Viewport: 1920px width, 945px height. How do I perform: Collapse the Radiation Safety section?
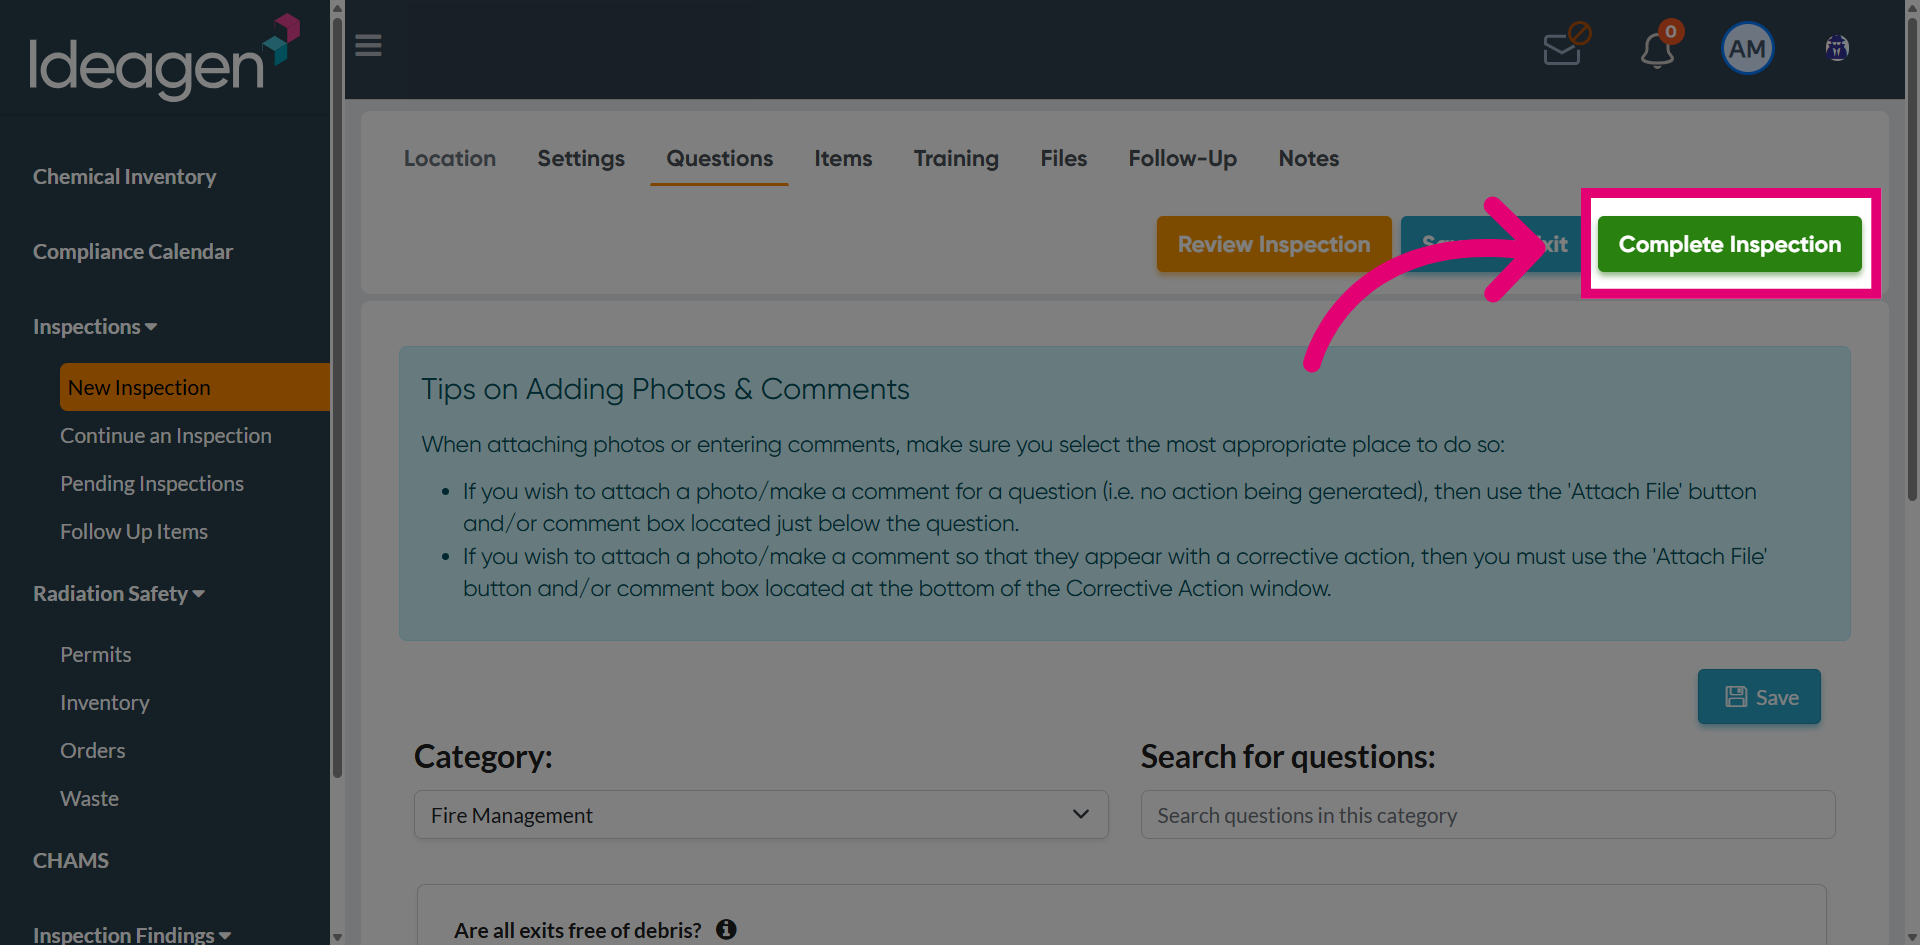coord(119,594)
